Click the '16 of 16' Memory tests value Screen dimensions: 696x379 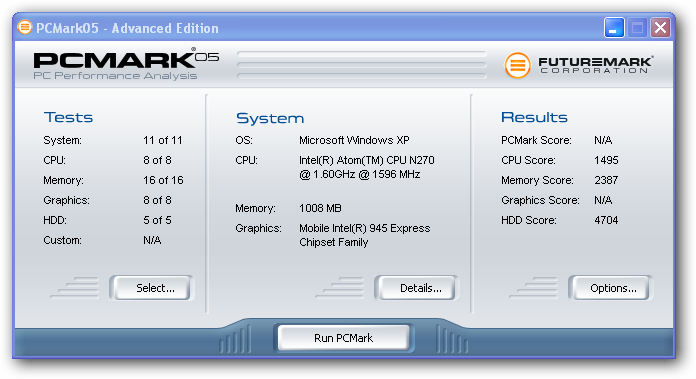tap(163, 180)
